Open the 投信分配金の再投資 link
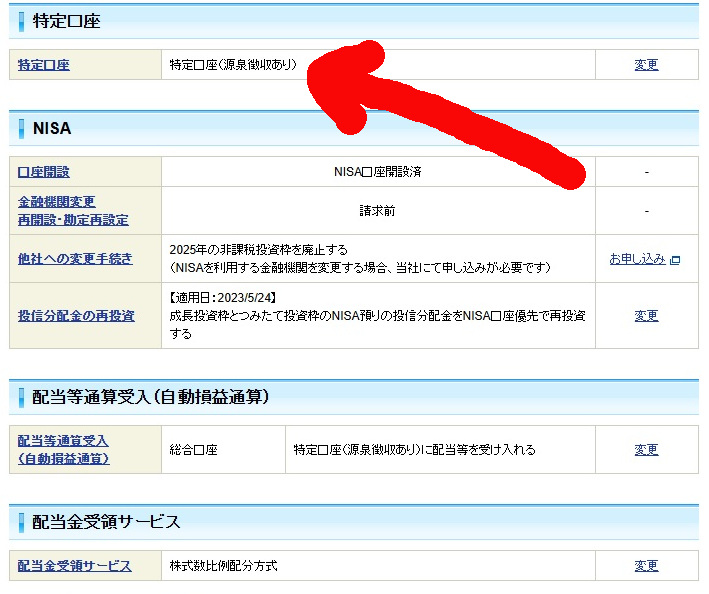This screenshot has width=709, height=594. point(76,316)
